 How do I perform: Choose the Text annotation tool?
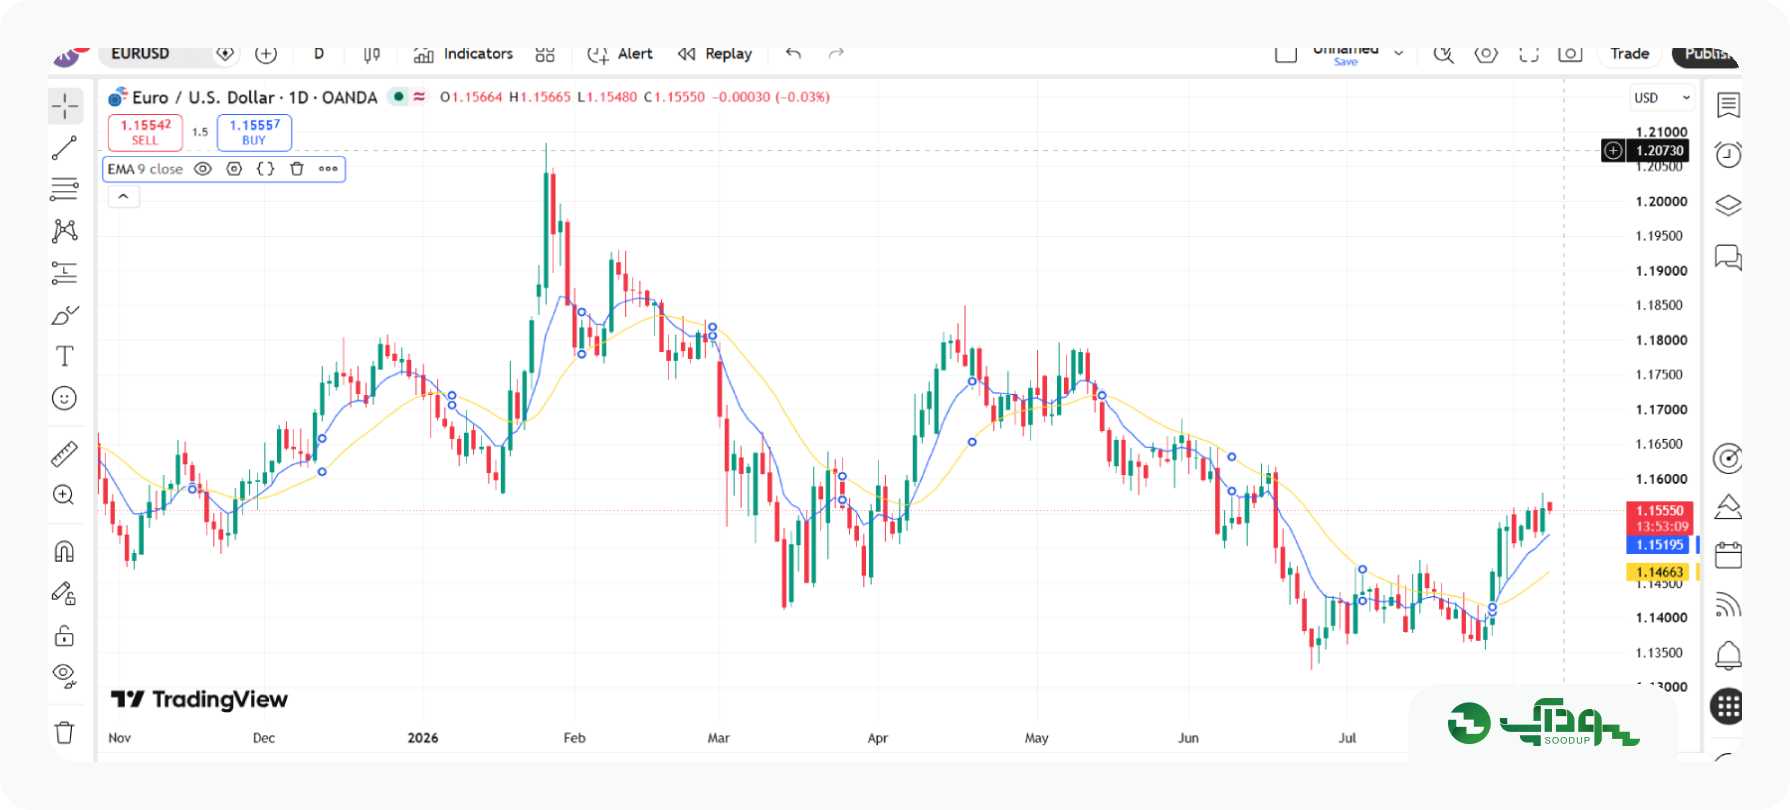tap(65, 356)
